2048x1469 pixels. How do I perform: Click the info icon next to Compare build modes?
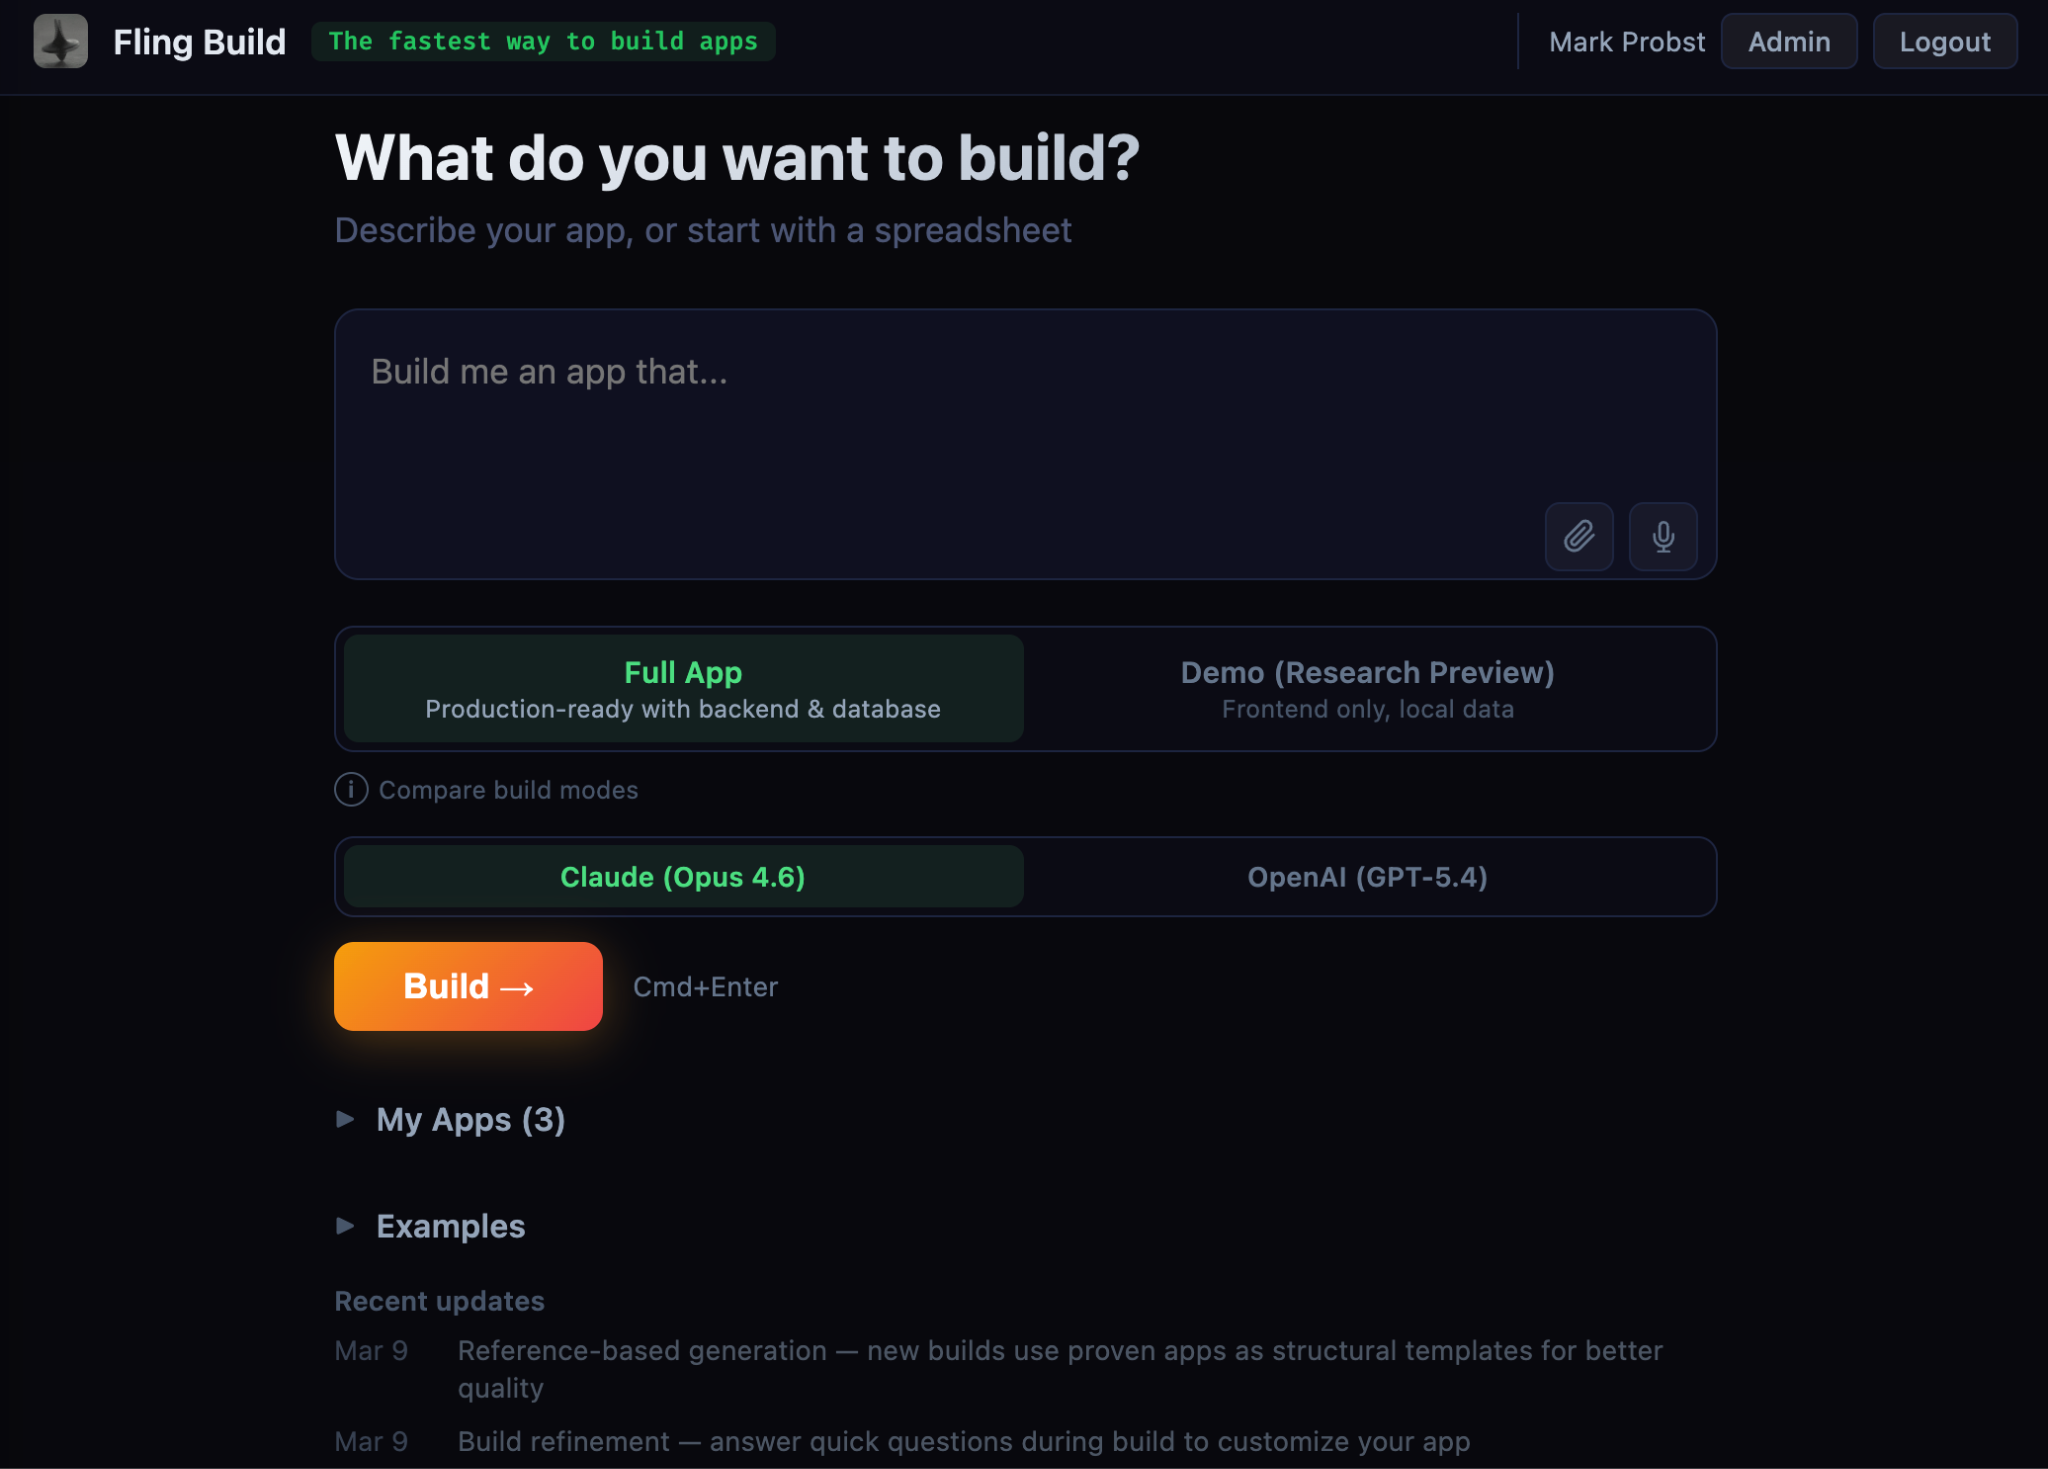click(x=351, y=790)
